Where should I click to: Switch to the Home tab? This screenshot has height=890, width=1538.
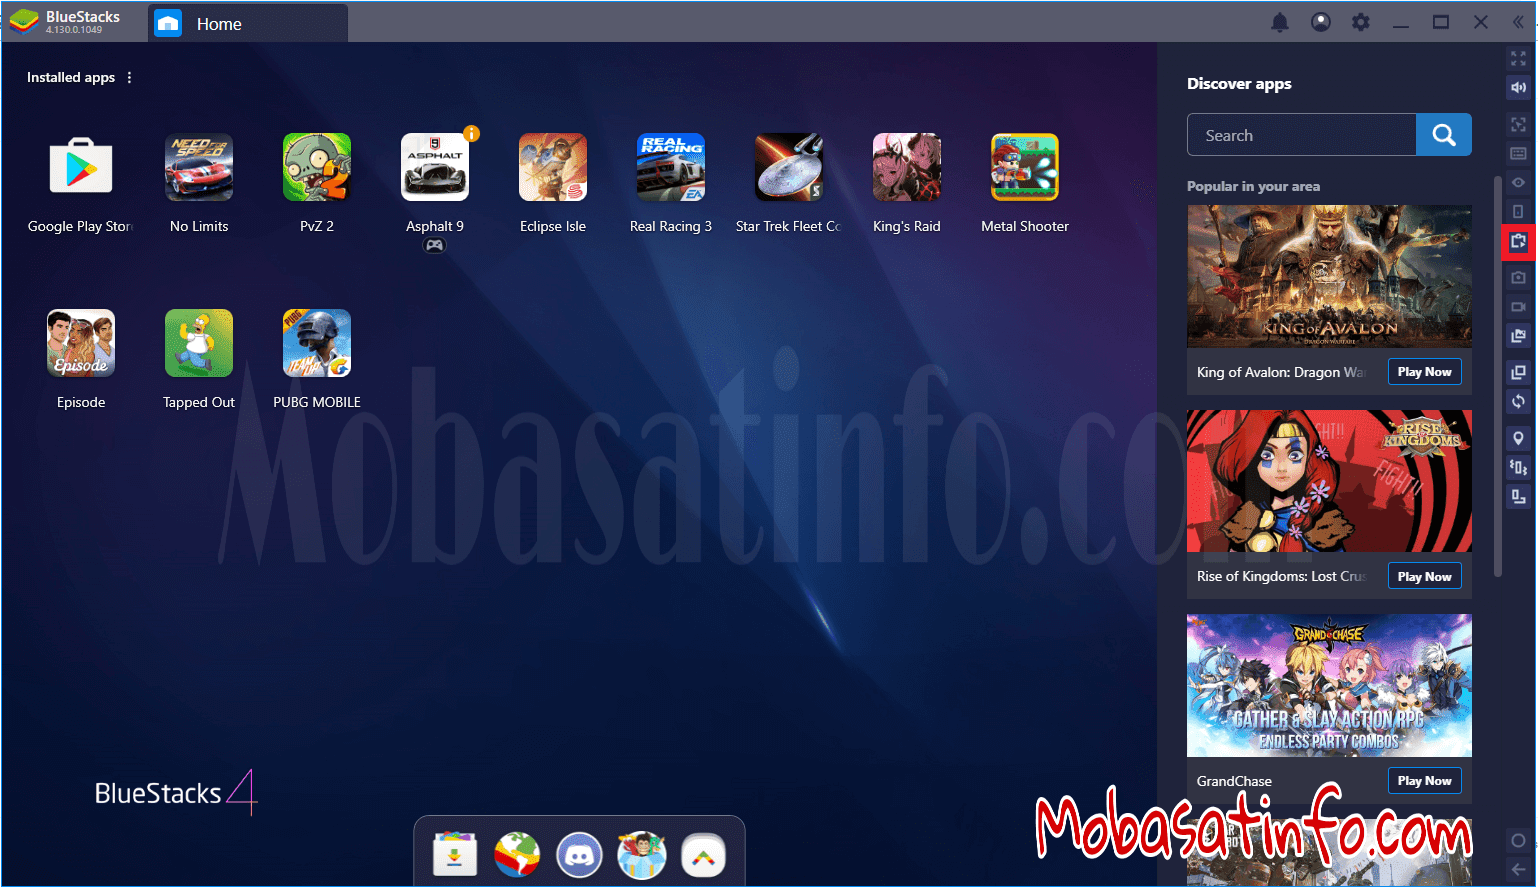point(248,24)
